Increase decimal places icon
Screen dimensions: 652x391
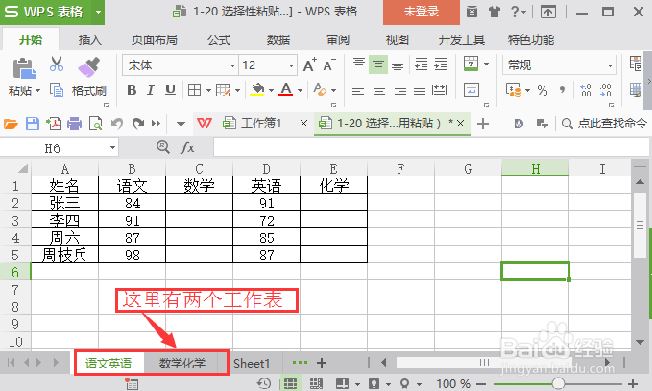coord(586,90)
